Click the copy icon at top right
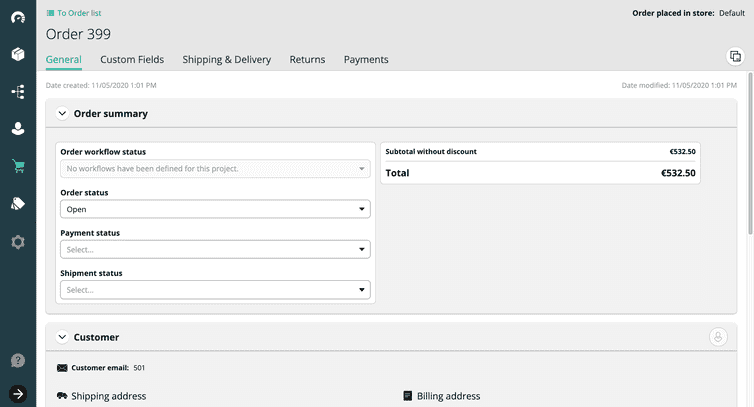 735,56
